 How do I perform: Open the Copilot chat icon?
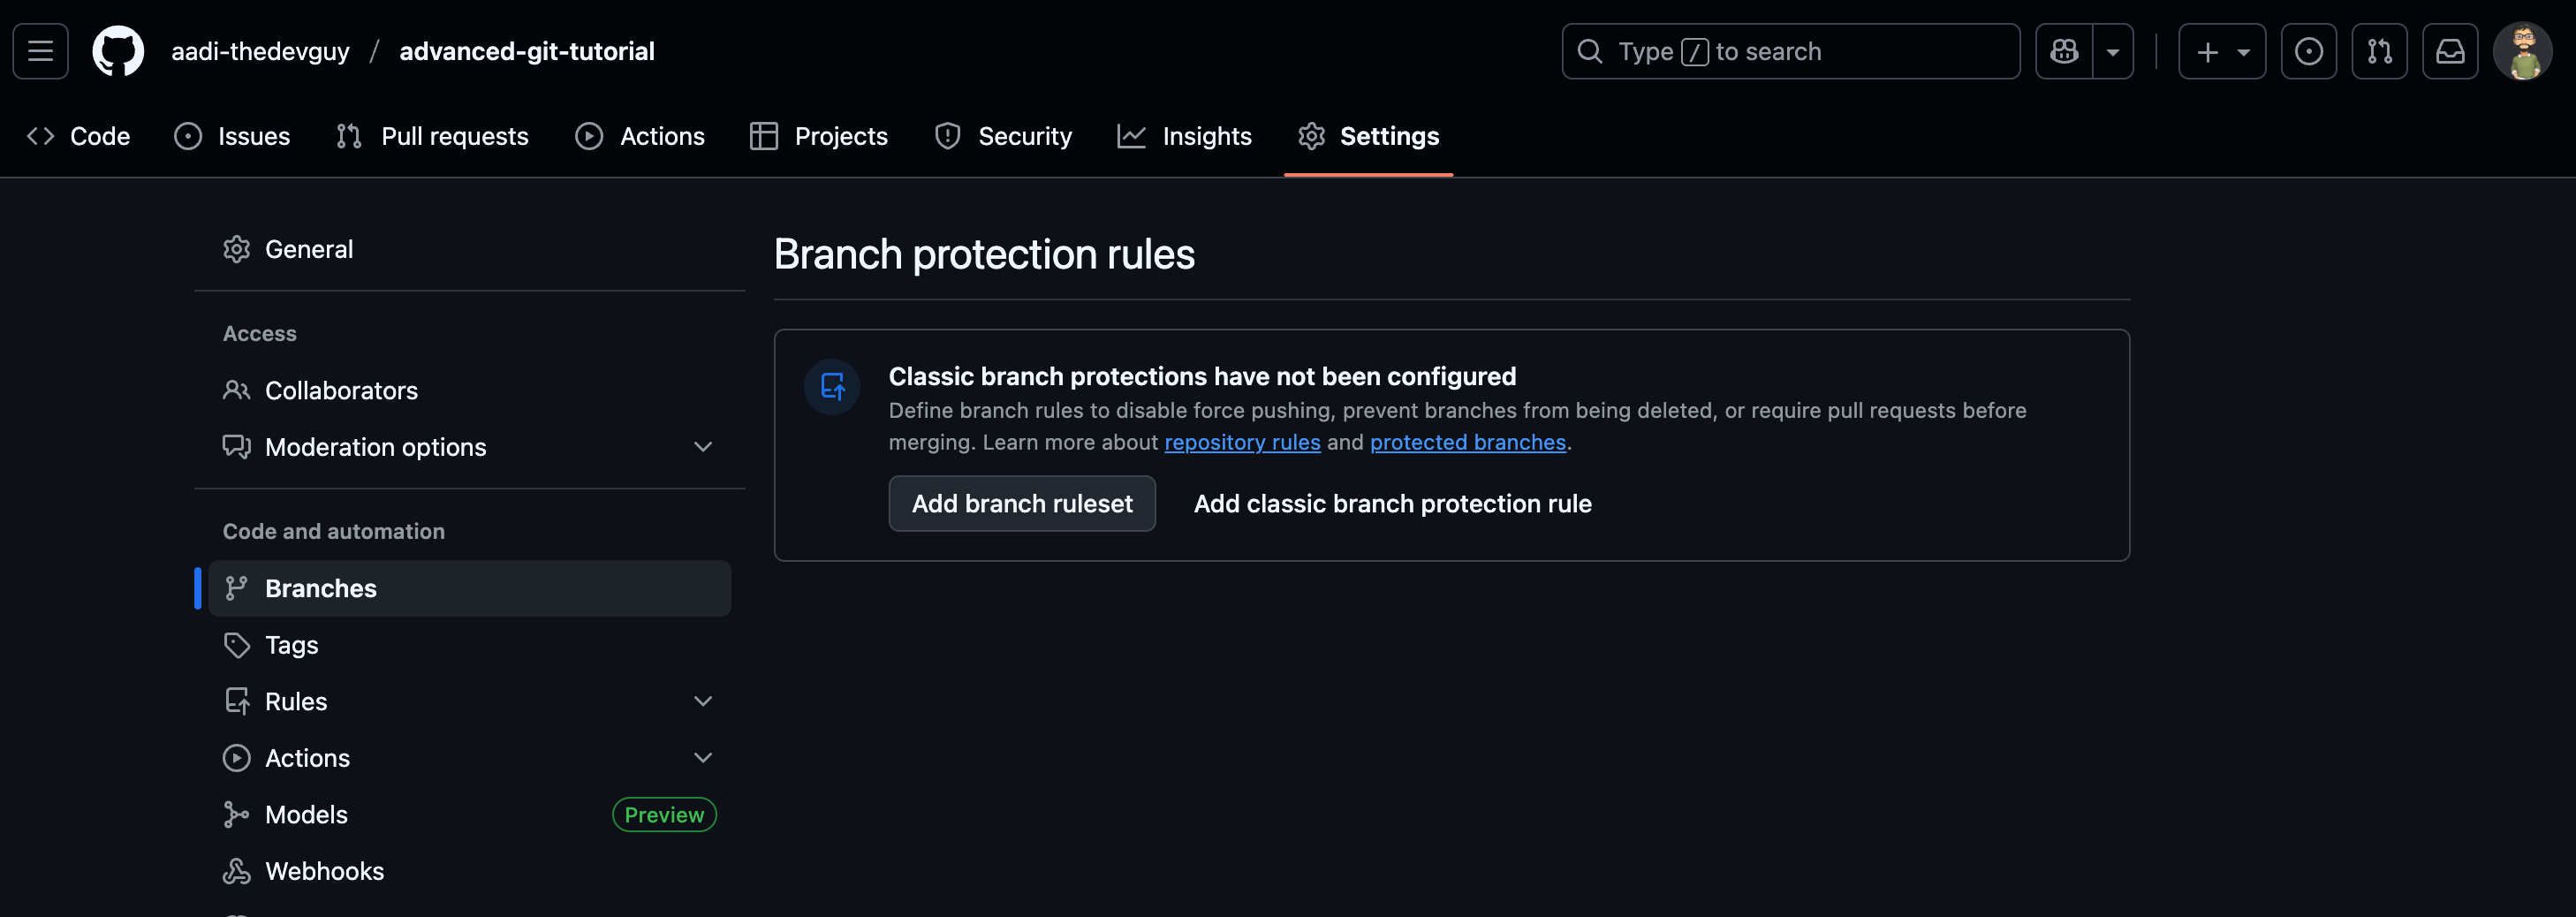tap(2064, 51)
